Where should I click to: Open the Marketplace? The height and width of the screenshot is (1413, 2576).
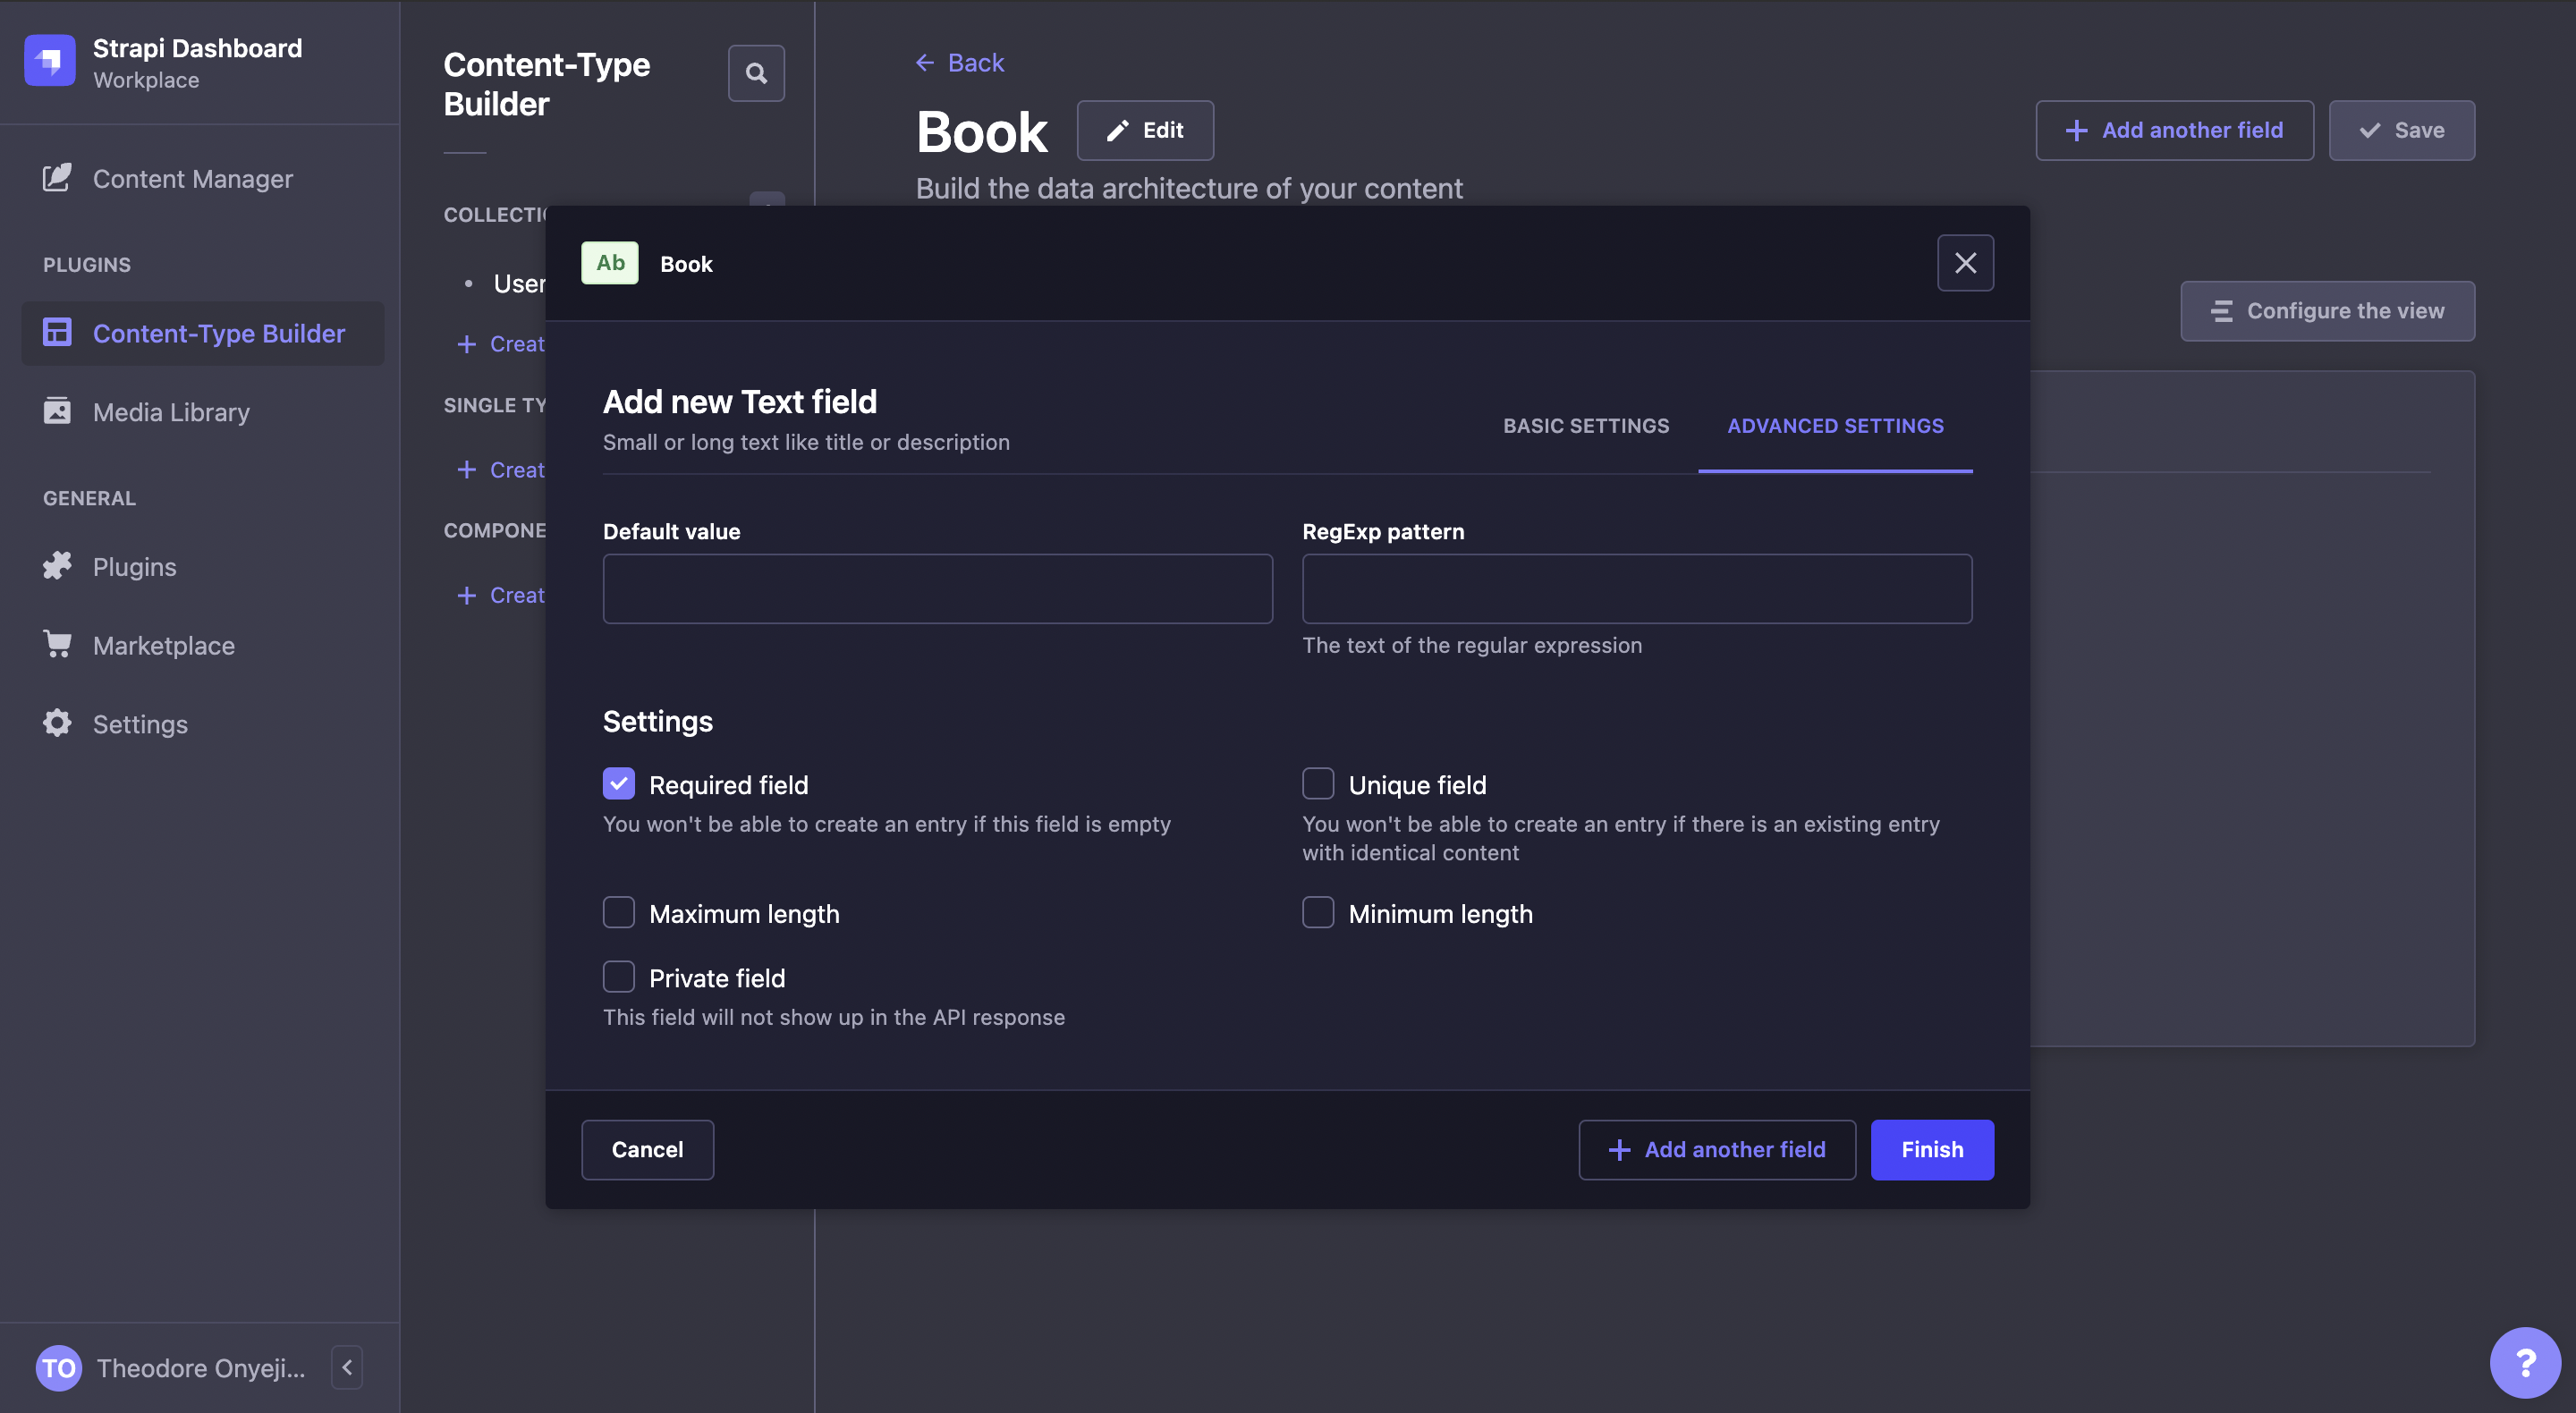point(139,646)
